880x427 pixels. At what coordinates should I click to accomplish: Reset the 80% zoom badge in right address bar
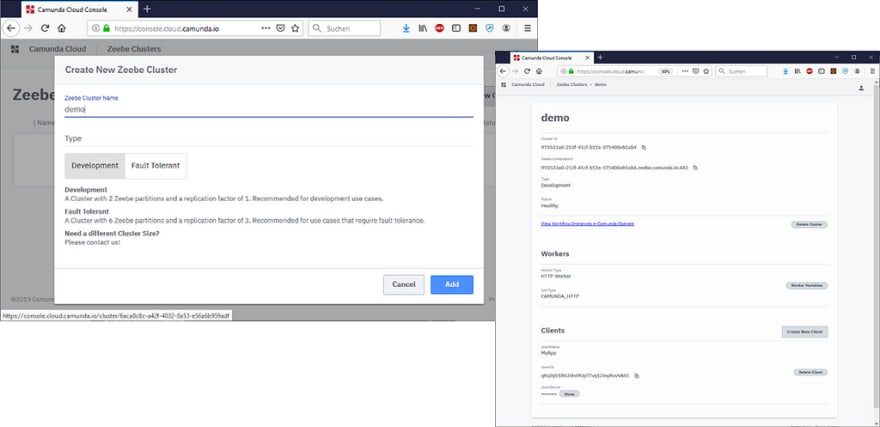click(666, 71)
